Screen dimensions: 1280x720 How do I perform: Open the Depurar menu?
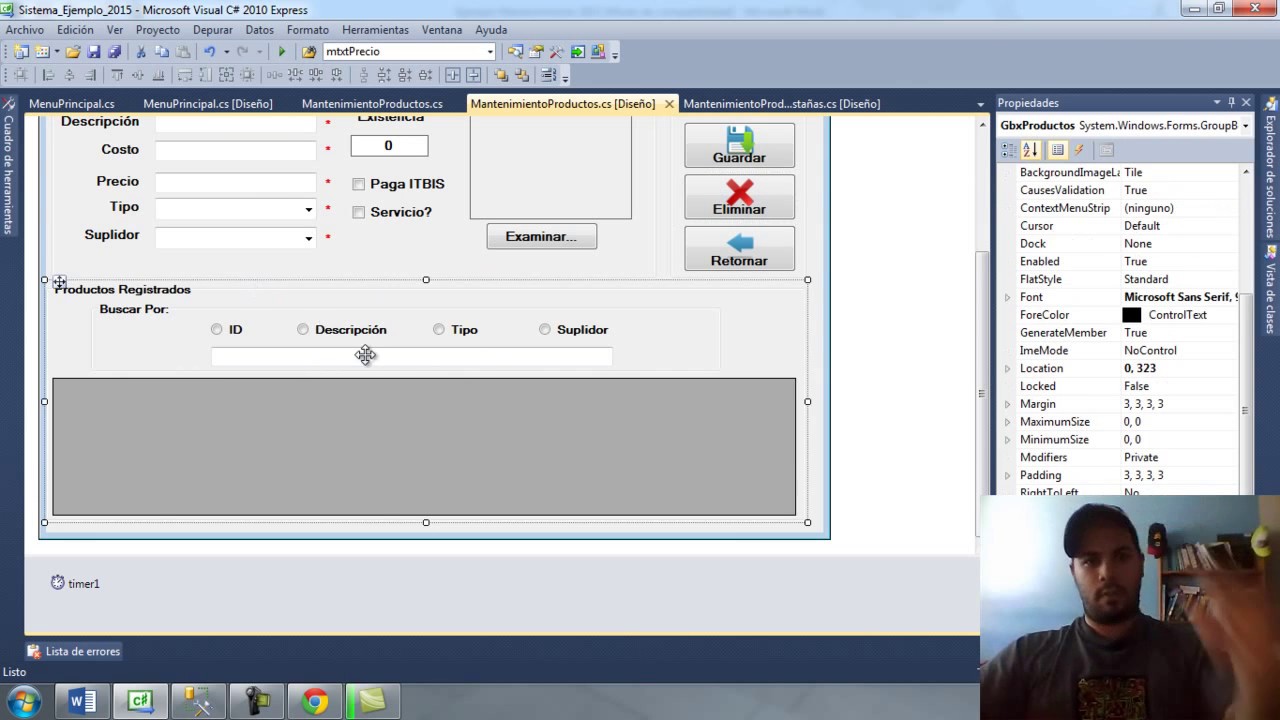(213, 30)
